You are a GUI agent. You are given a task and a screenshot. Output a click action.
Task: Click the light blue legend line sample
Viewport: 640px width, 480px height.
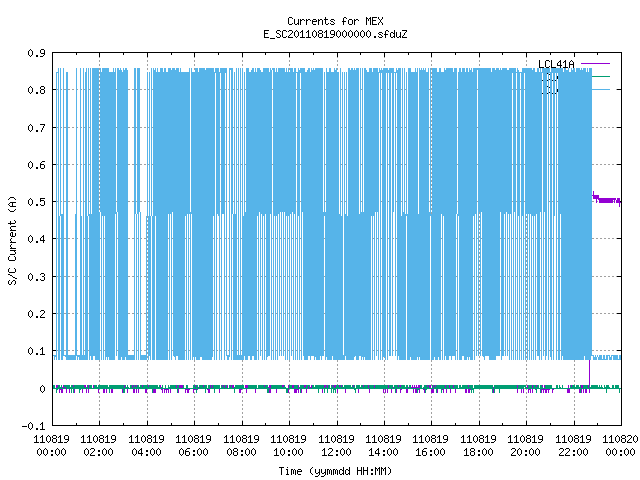[x=601, y=89]
